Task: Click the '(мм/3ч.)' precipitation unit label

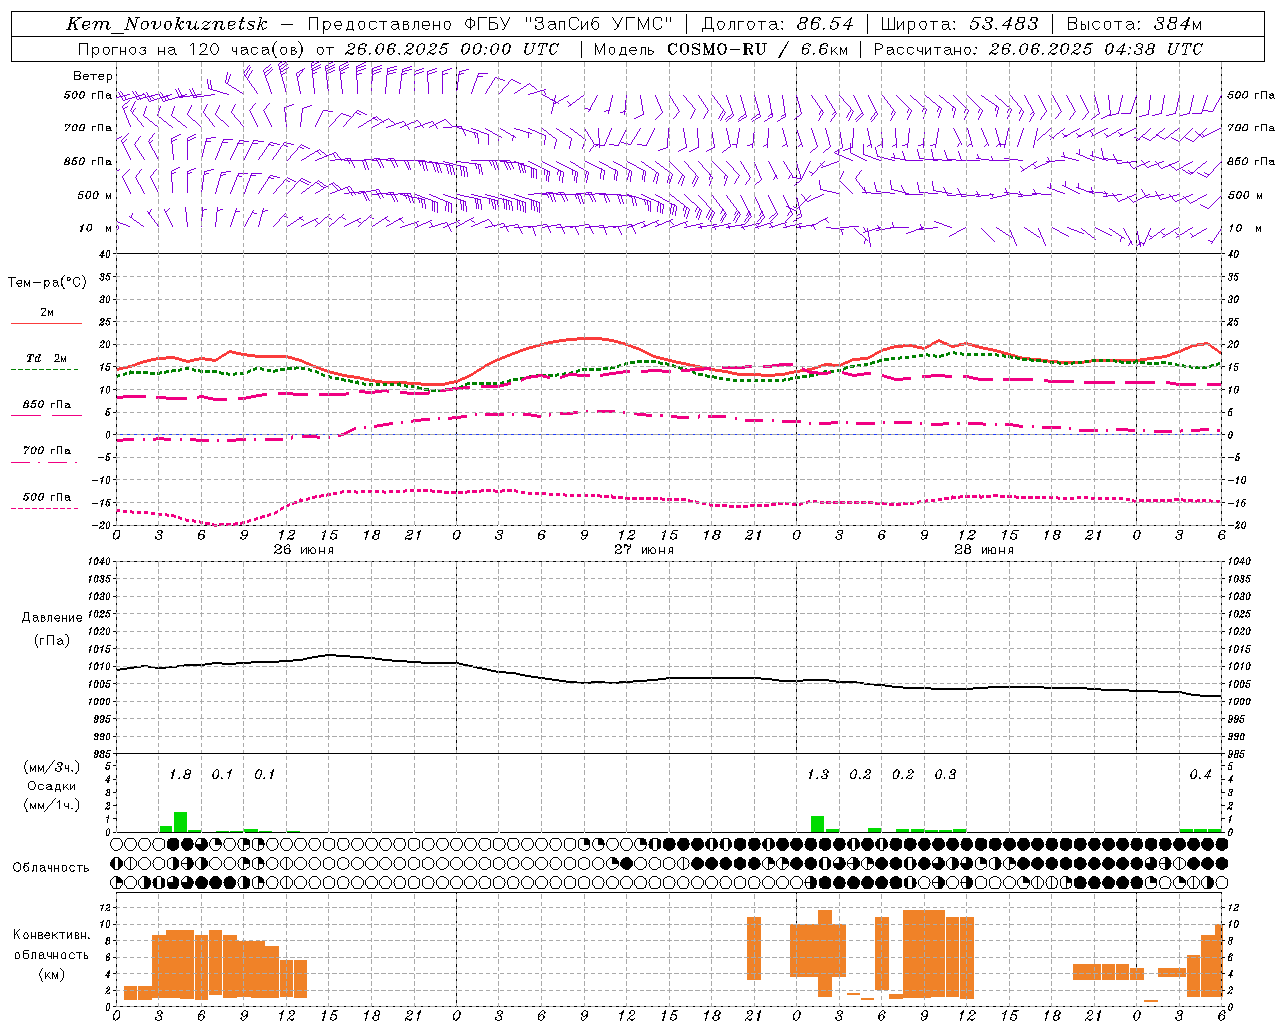Action: pyautogui.click(x=50, y=767)
